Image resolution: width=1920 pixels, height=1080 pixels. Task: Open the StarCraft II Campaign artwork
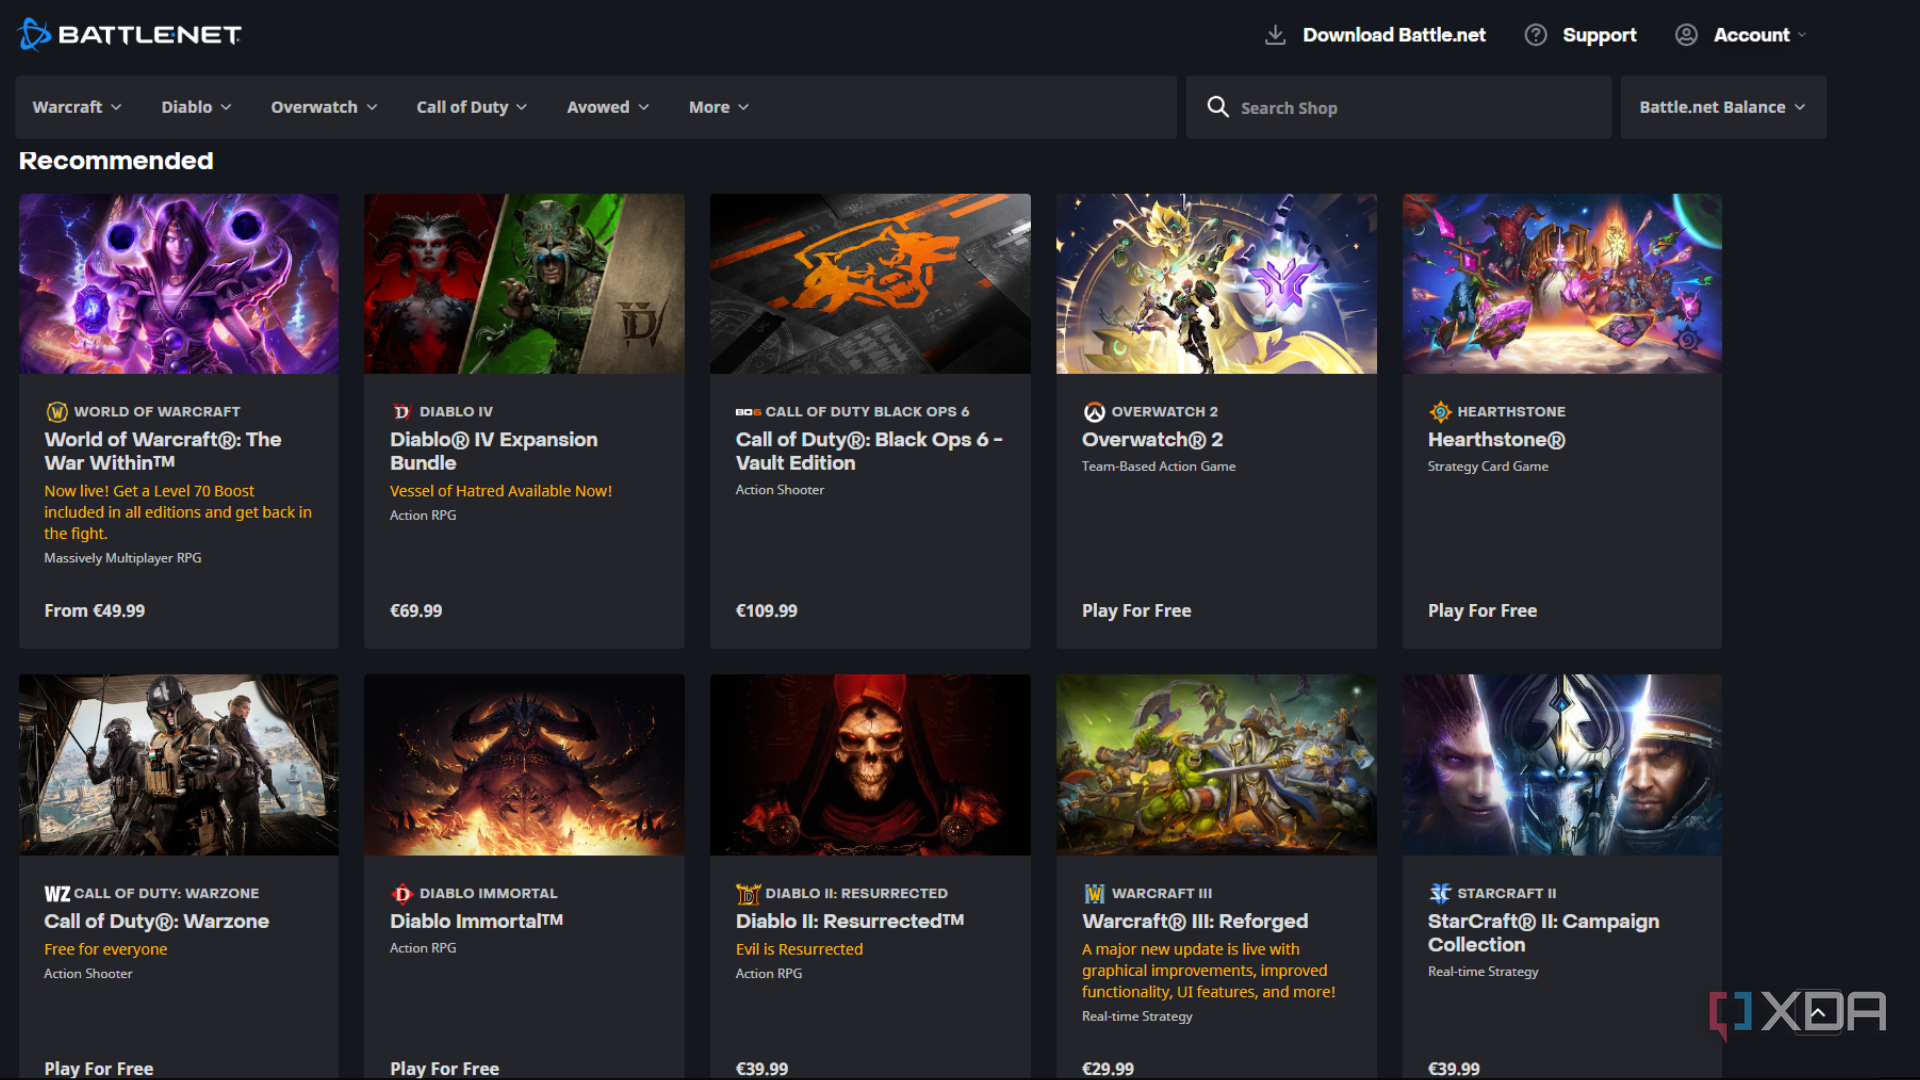[x=1562, y=765]
